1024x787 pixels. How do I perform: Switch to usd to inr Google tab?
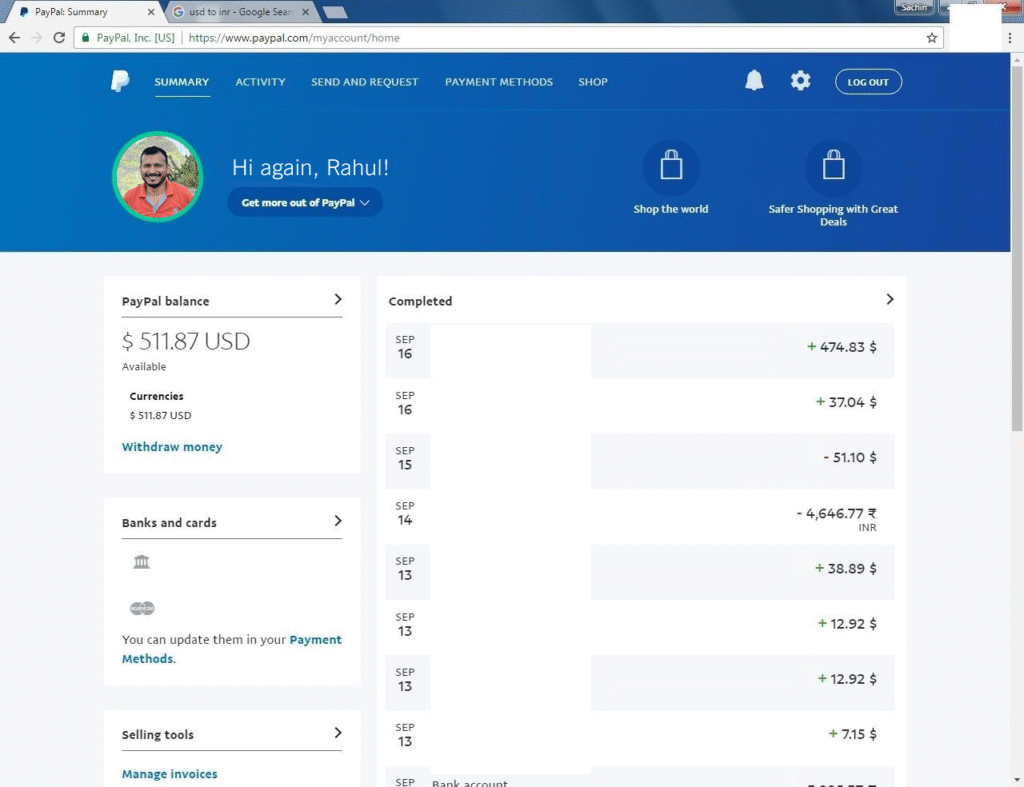click(240, 12)
